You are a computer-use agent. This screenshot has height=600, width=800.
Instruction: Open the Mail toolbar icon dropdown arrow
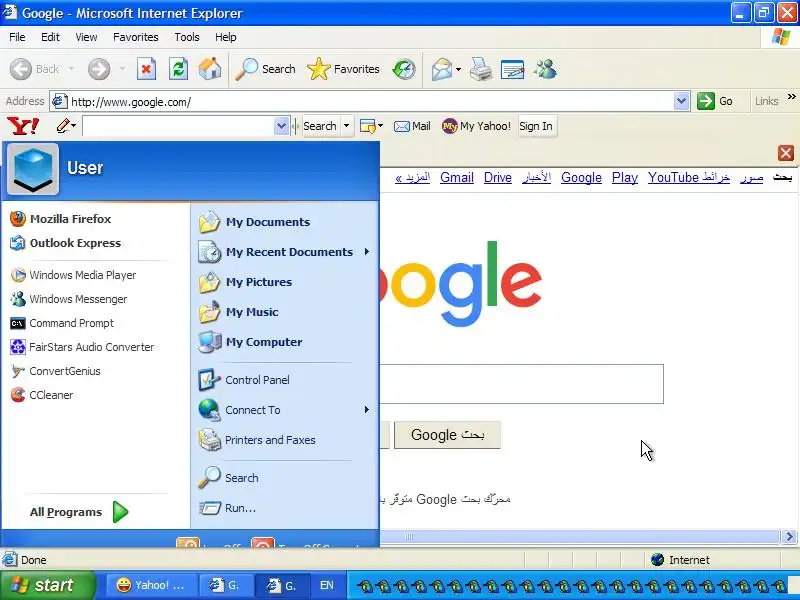(458, 69)
